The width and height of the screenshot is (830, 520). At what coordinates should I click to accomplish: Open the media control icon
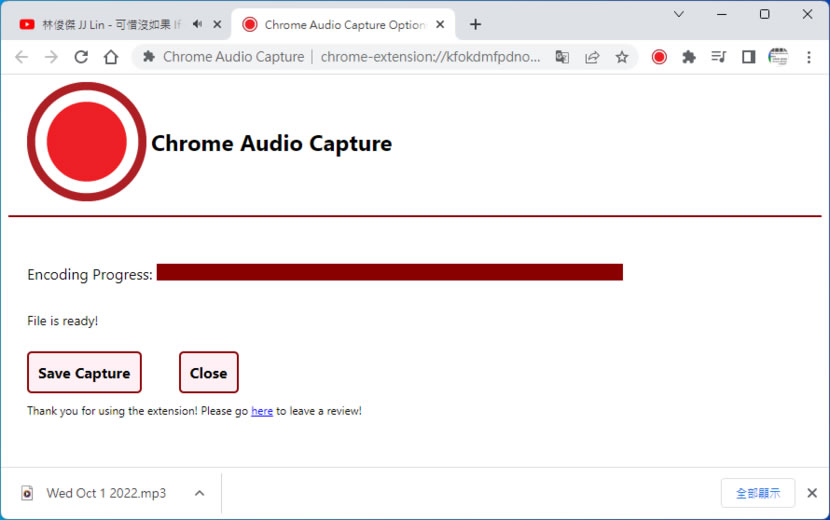coord(718,57)
